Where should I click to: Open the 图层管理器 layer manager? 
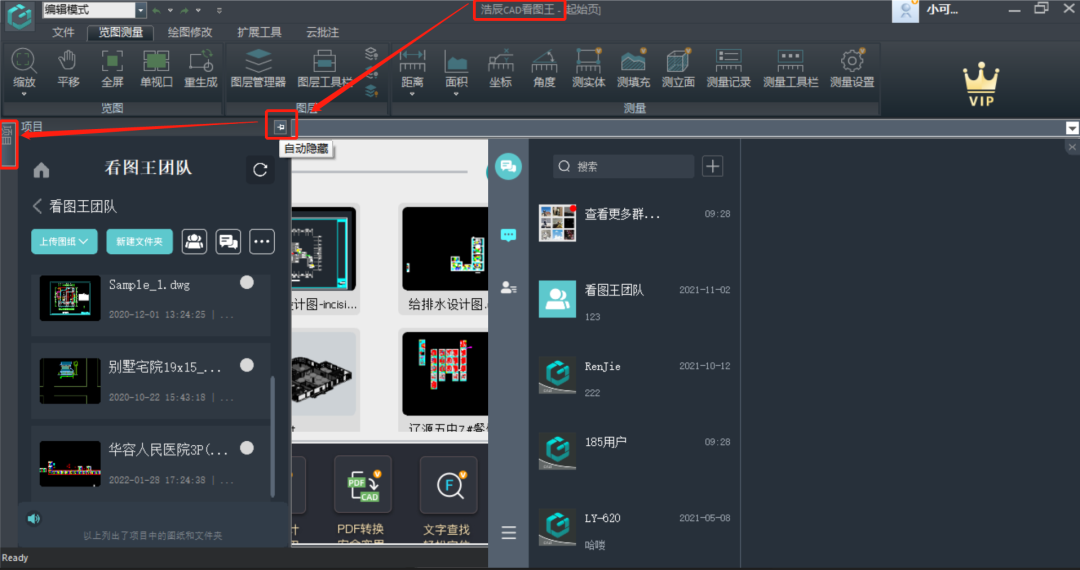tap(258, 69)
